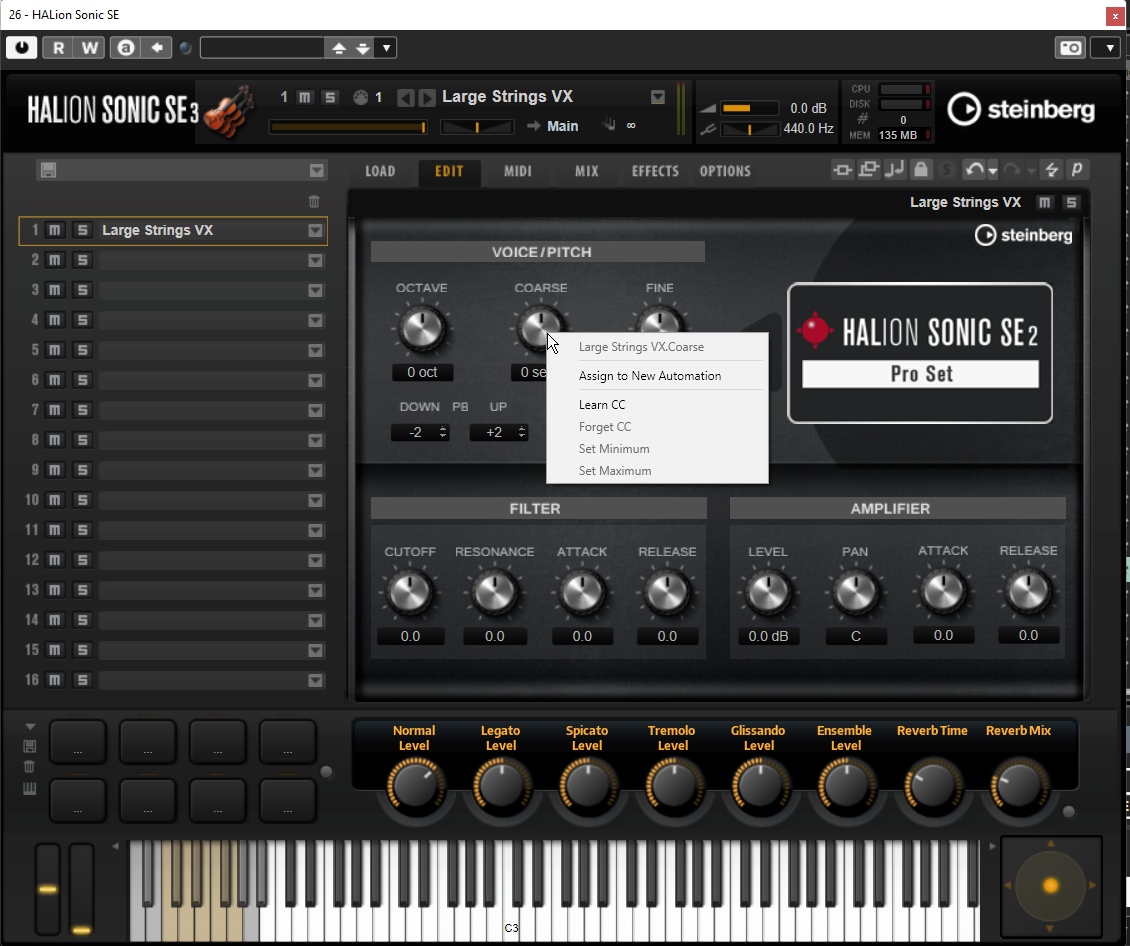
Task: Take a snapshot with the camera icon
Action: tap(1070, 48)
